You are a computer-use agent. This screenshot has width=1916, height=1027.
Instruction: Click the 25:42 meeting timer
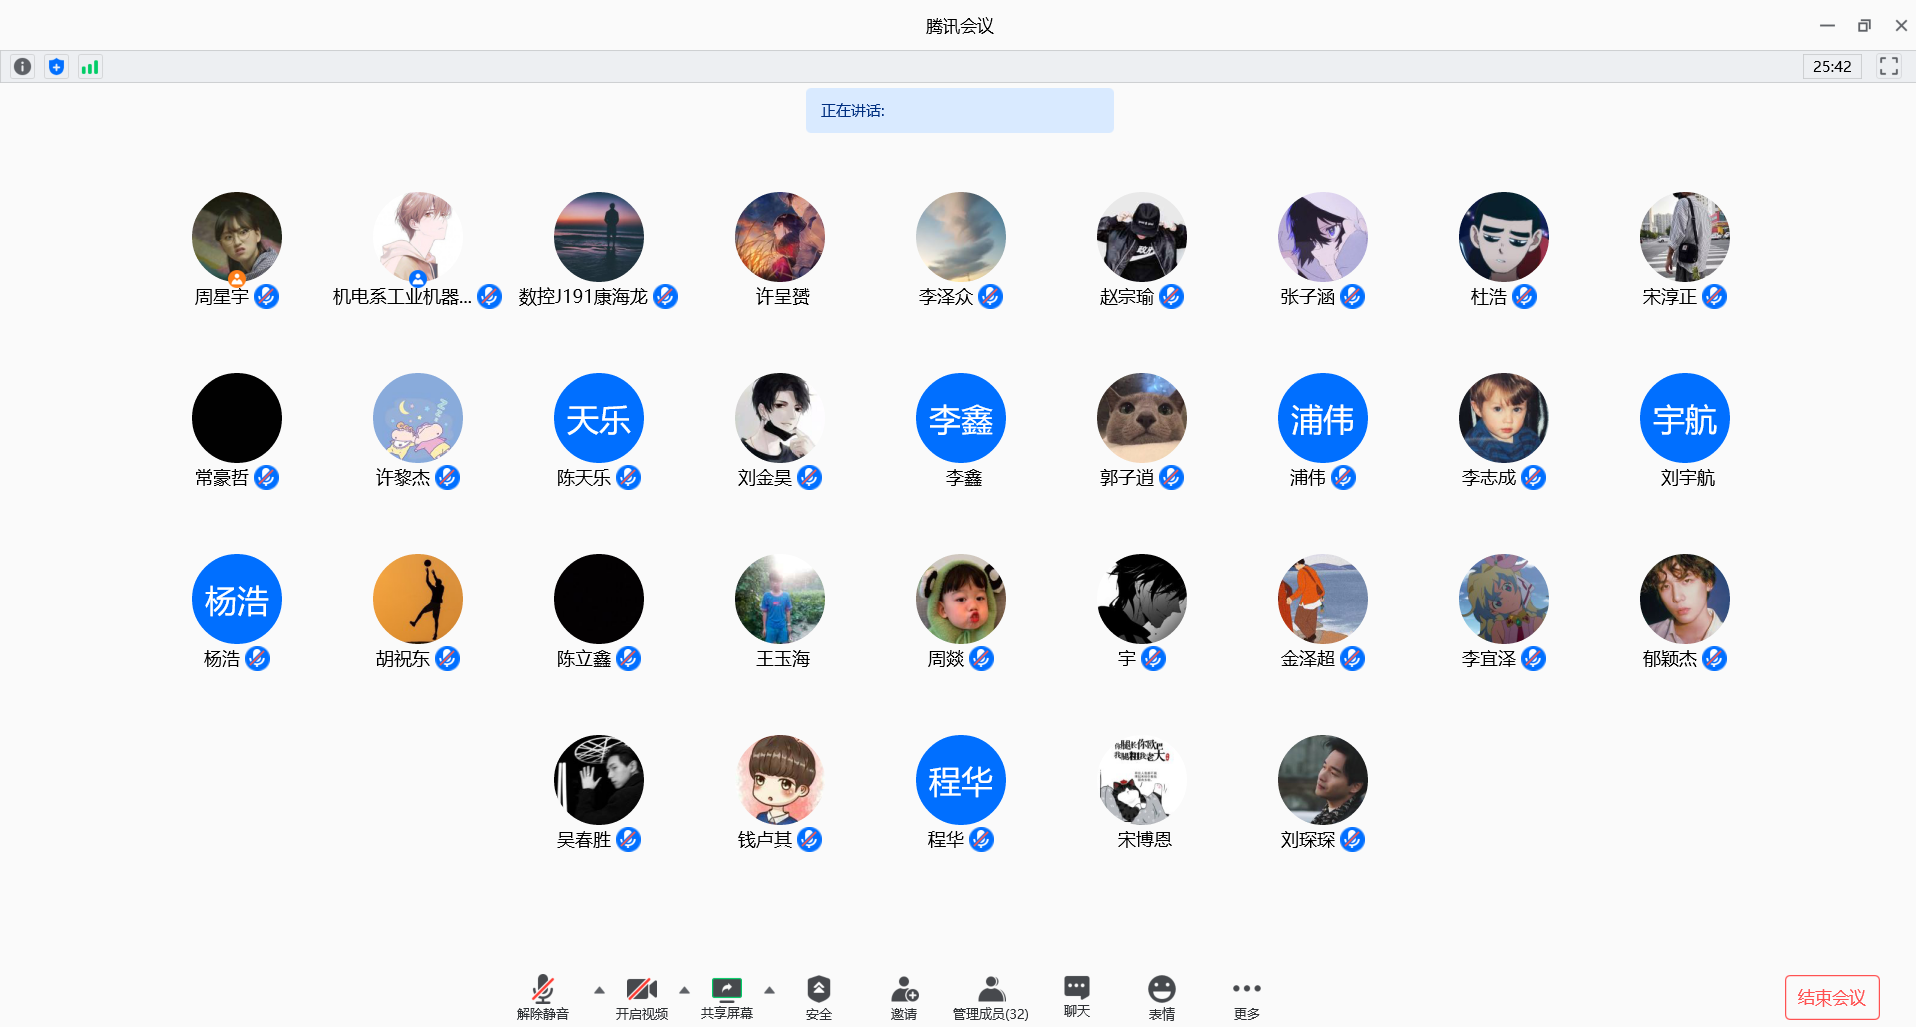point(1831,67)
